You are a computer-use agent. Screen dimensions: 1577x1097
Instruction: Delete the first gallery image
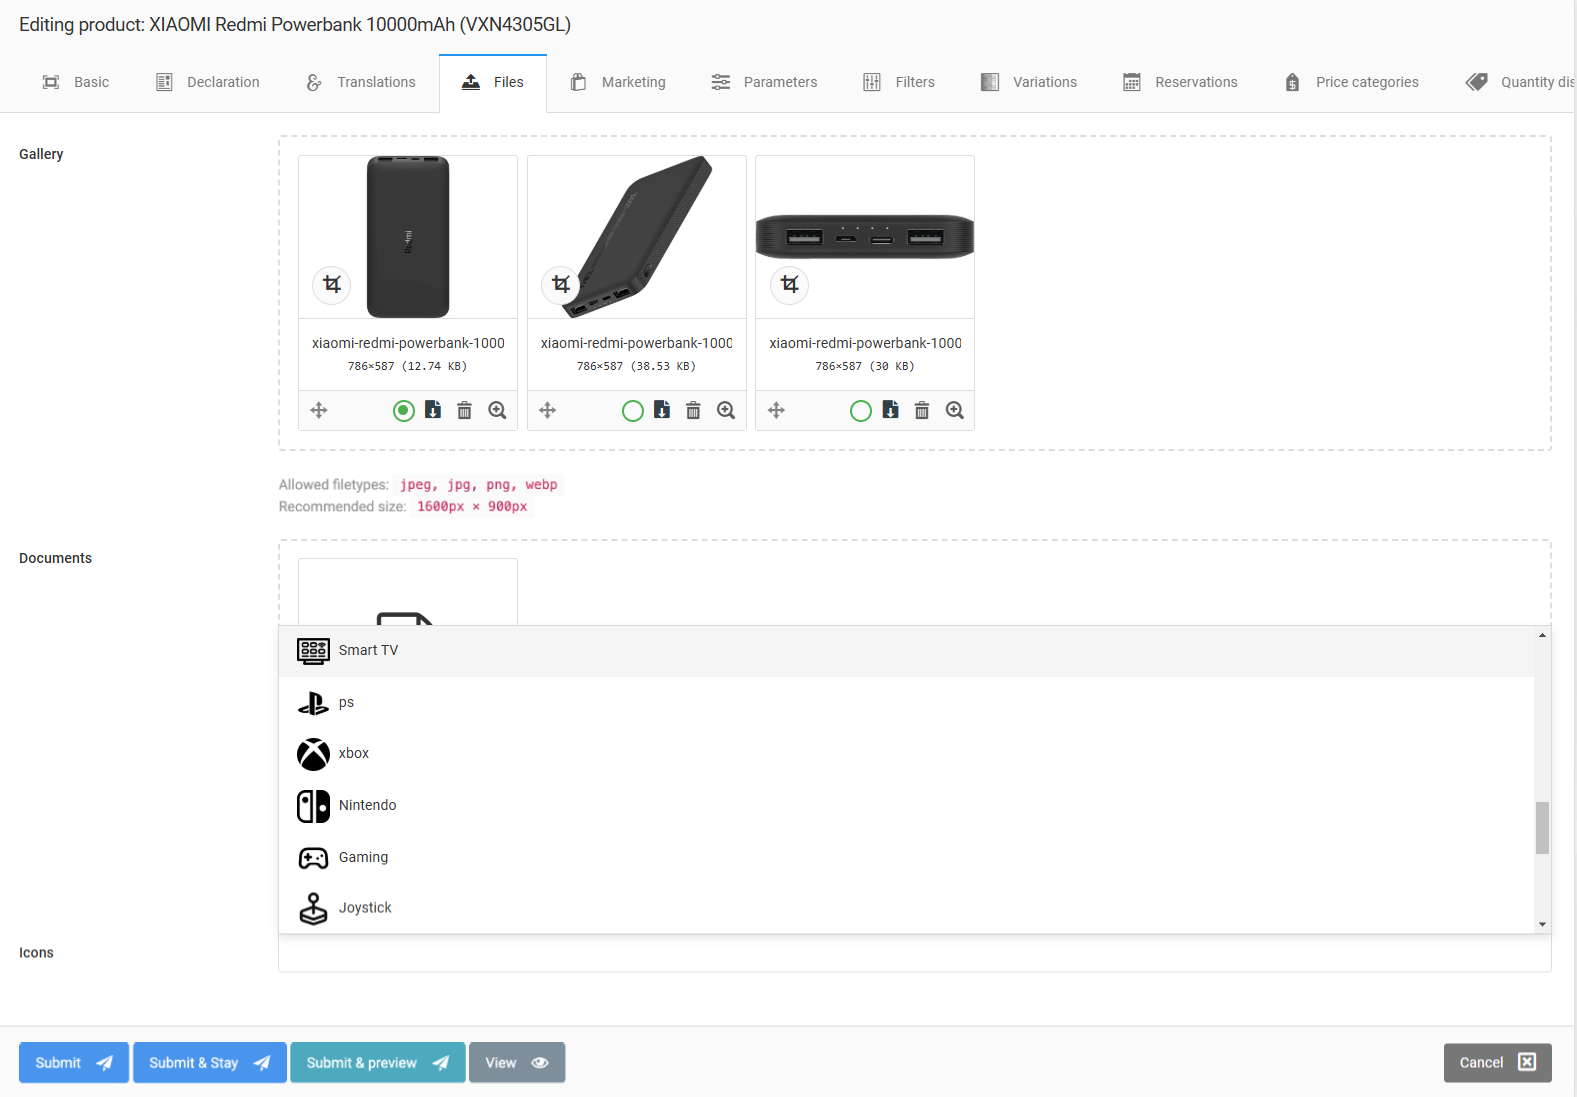click(464, 410)
